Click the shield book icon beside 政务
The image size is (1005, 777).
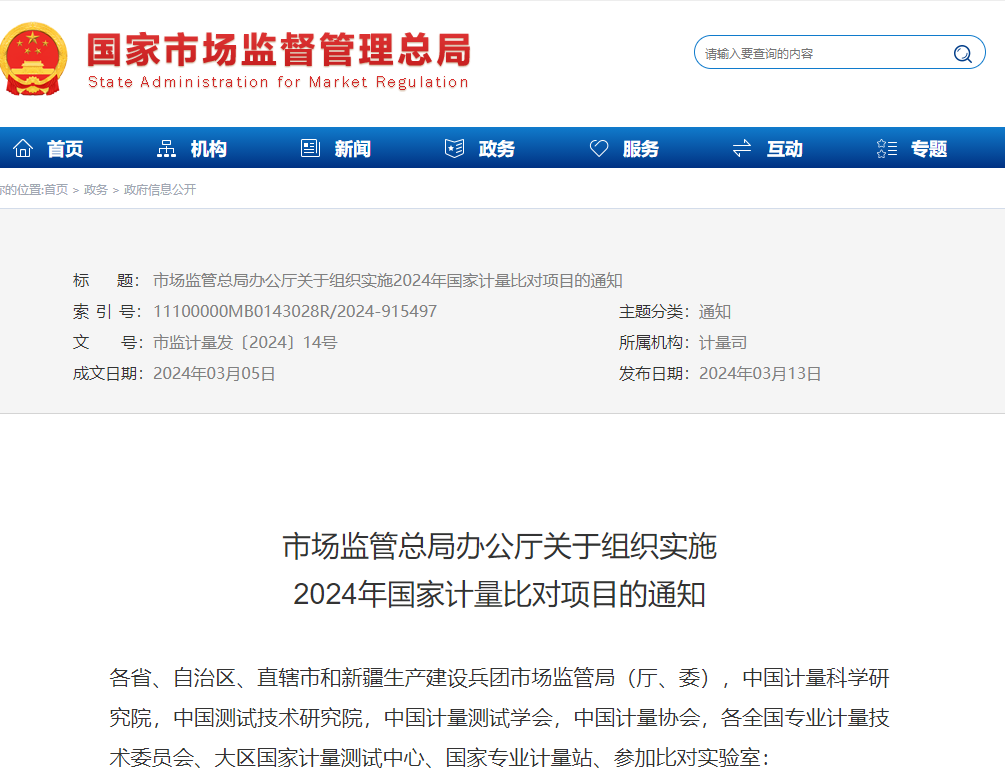pyautogui.click(x=454, y=149)
